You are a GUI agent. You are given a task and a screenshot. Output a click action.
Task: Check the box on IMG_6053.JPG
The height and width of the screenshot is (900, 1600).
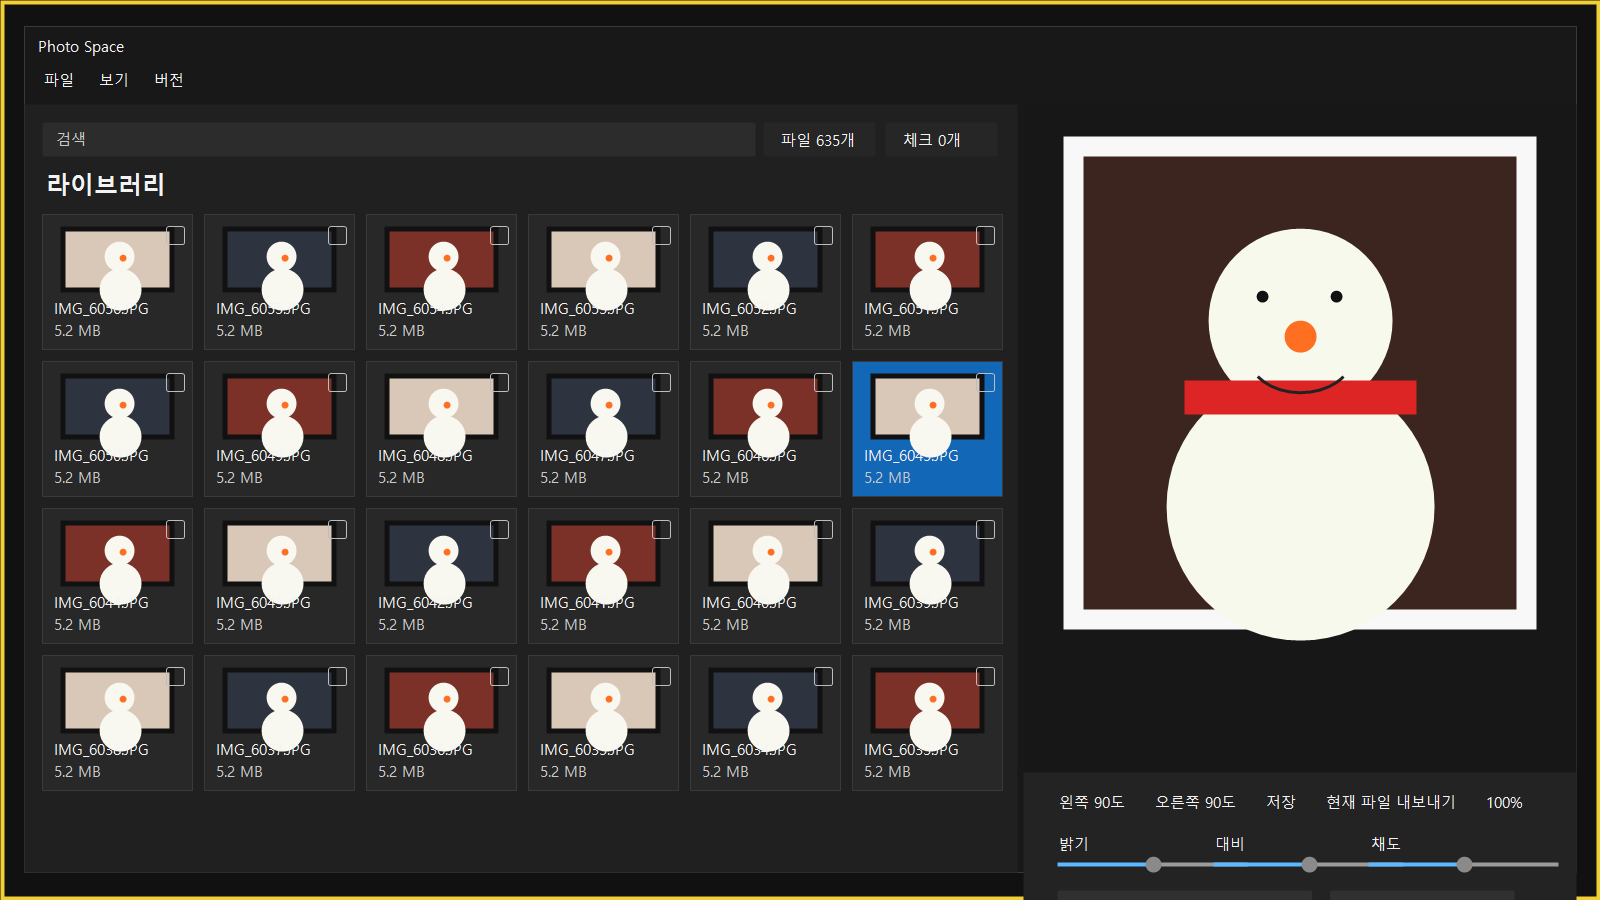click(662, 236)
